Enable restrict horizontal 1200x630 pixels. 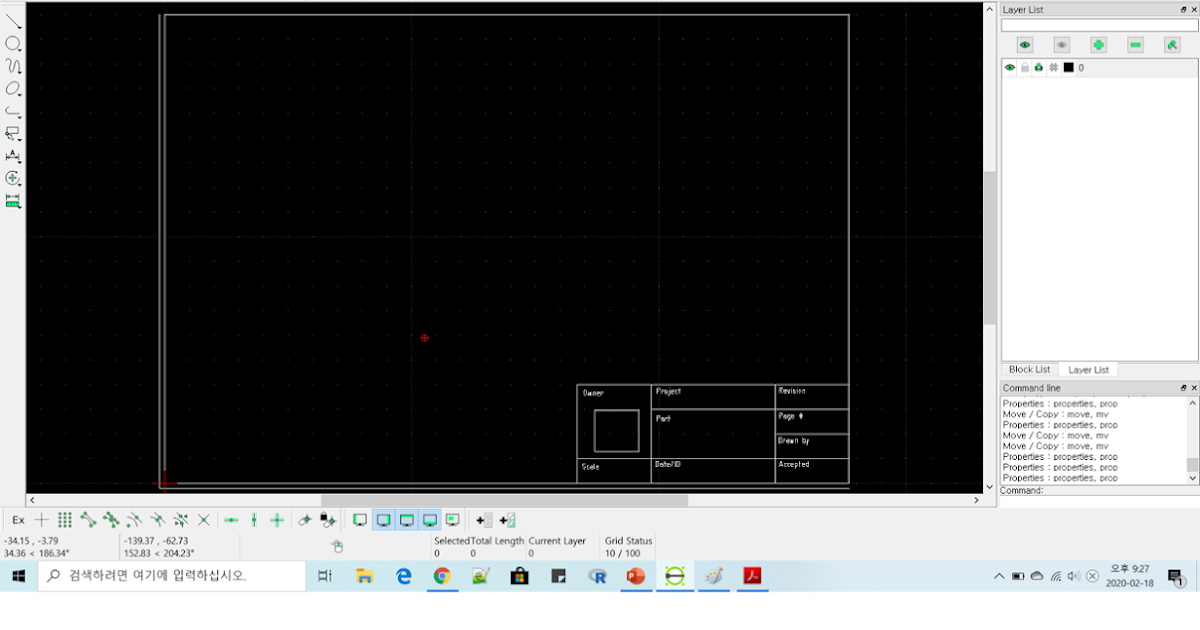tap(231, 520)
